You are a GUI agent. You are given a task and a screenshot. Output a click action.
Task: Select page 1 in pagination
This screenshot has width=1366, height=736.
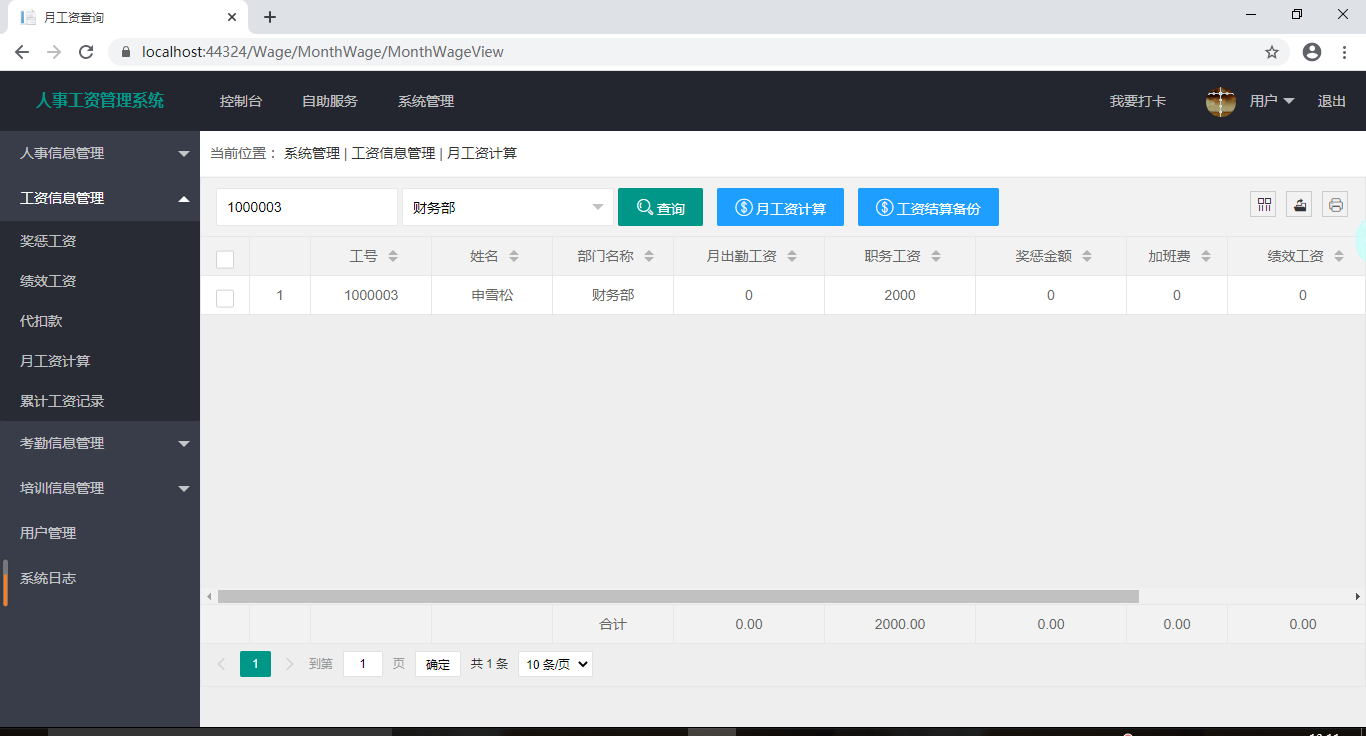click(x=255, y=664)
